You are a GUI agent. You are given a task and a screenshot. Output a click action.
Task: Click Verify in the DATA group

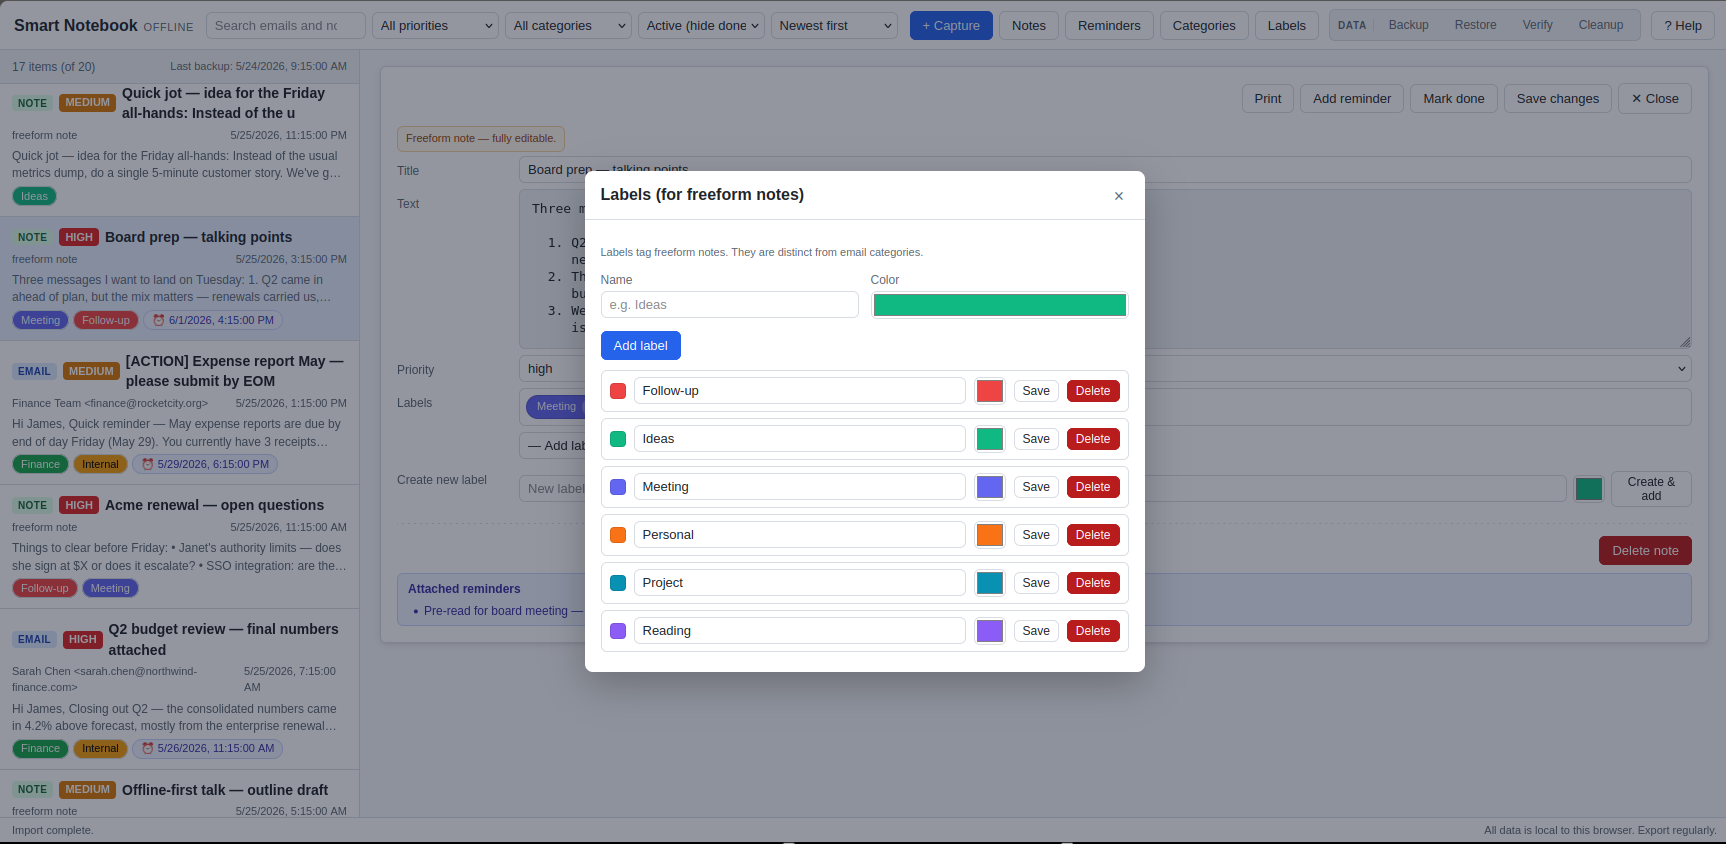pyautogui.click(x=1537, y=25)
